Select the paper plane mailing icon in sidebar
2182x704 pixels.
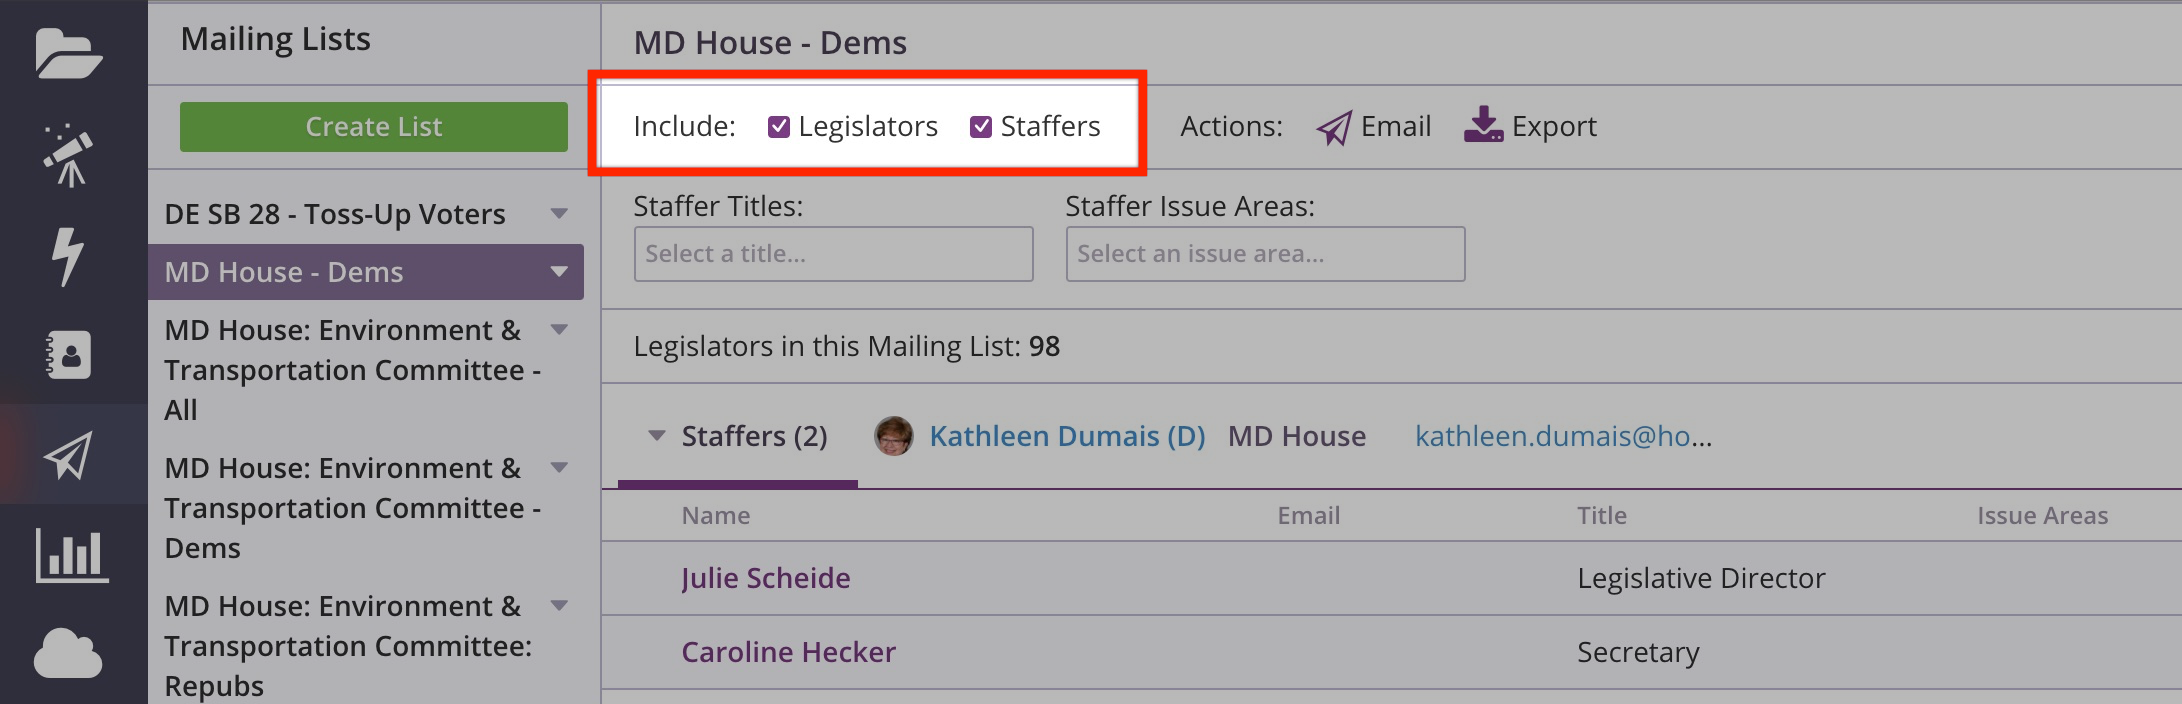pyautogui.click(x=68, y=455)
